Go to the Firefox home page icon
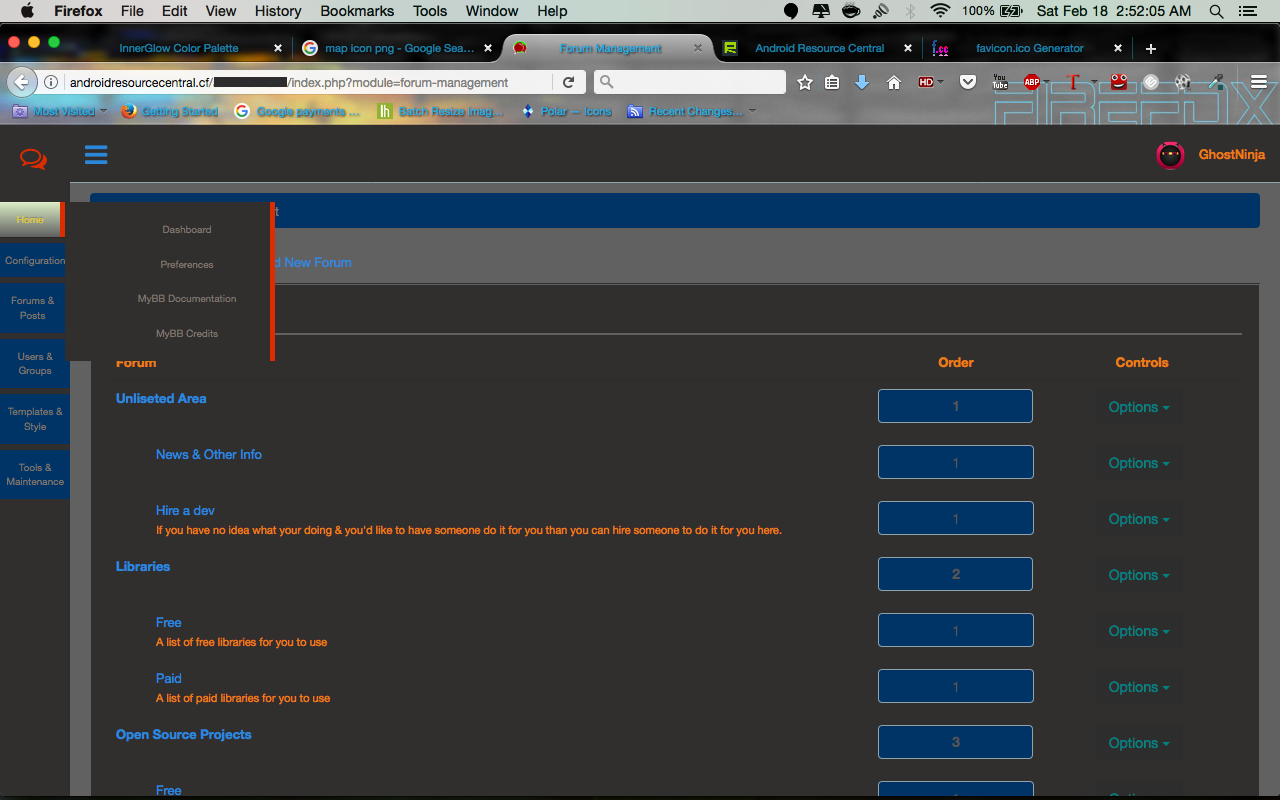 coord(894,83)
